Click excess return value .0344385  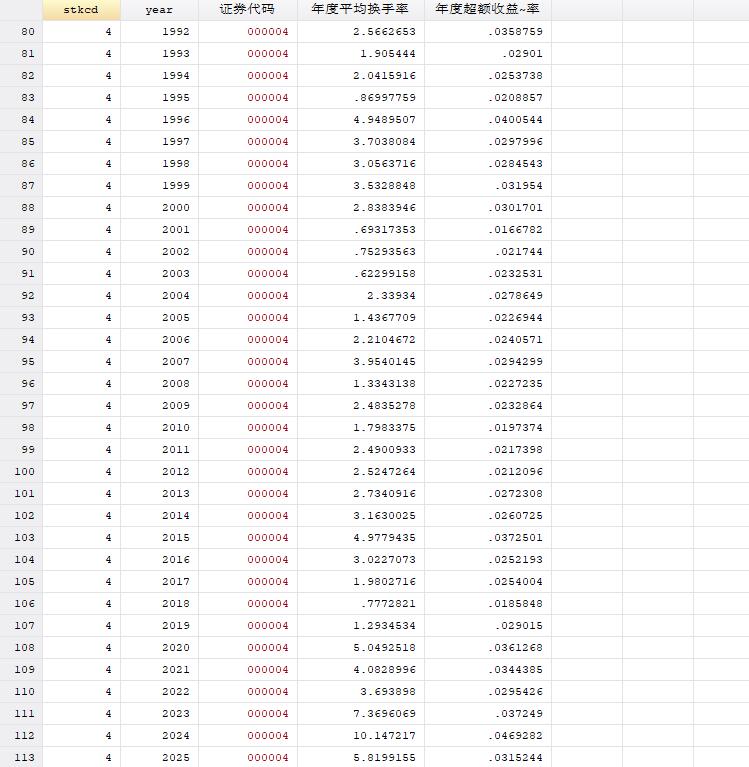(488, 670)
